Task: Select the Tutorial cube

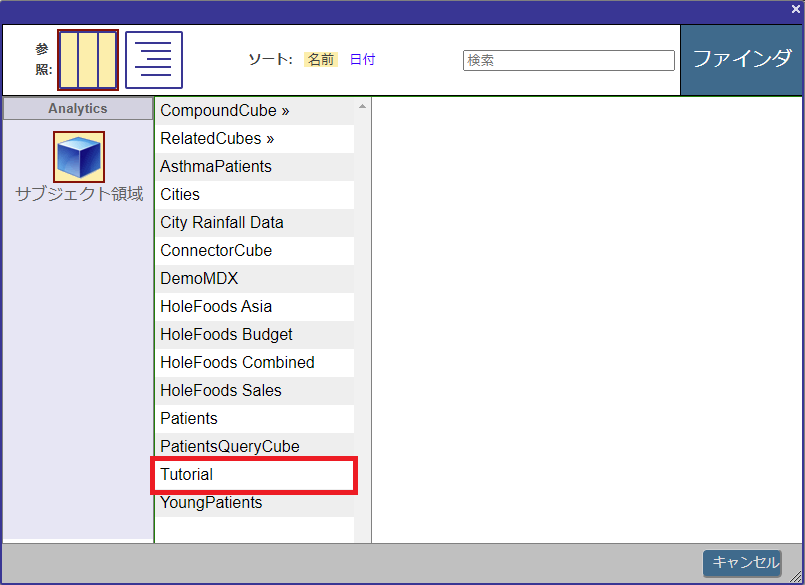Action: 187,475
